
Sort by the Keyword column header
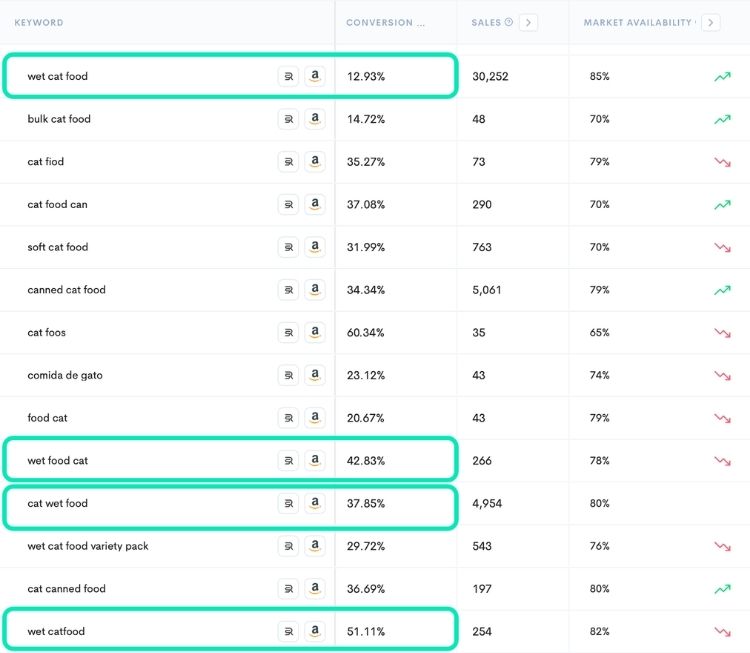(39, 22)
